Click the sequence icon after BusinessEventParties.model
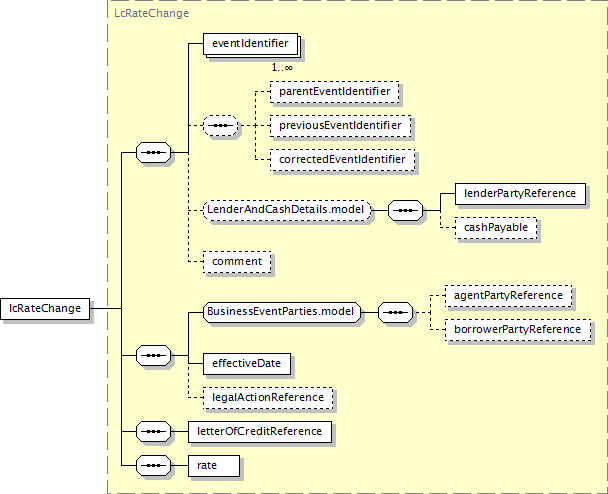The width and height of the screenshot is (608, 494). click(x=396, y=312)
